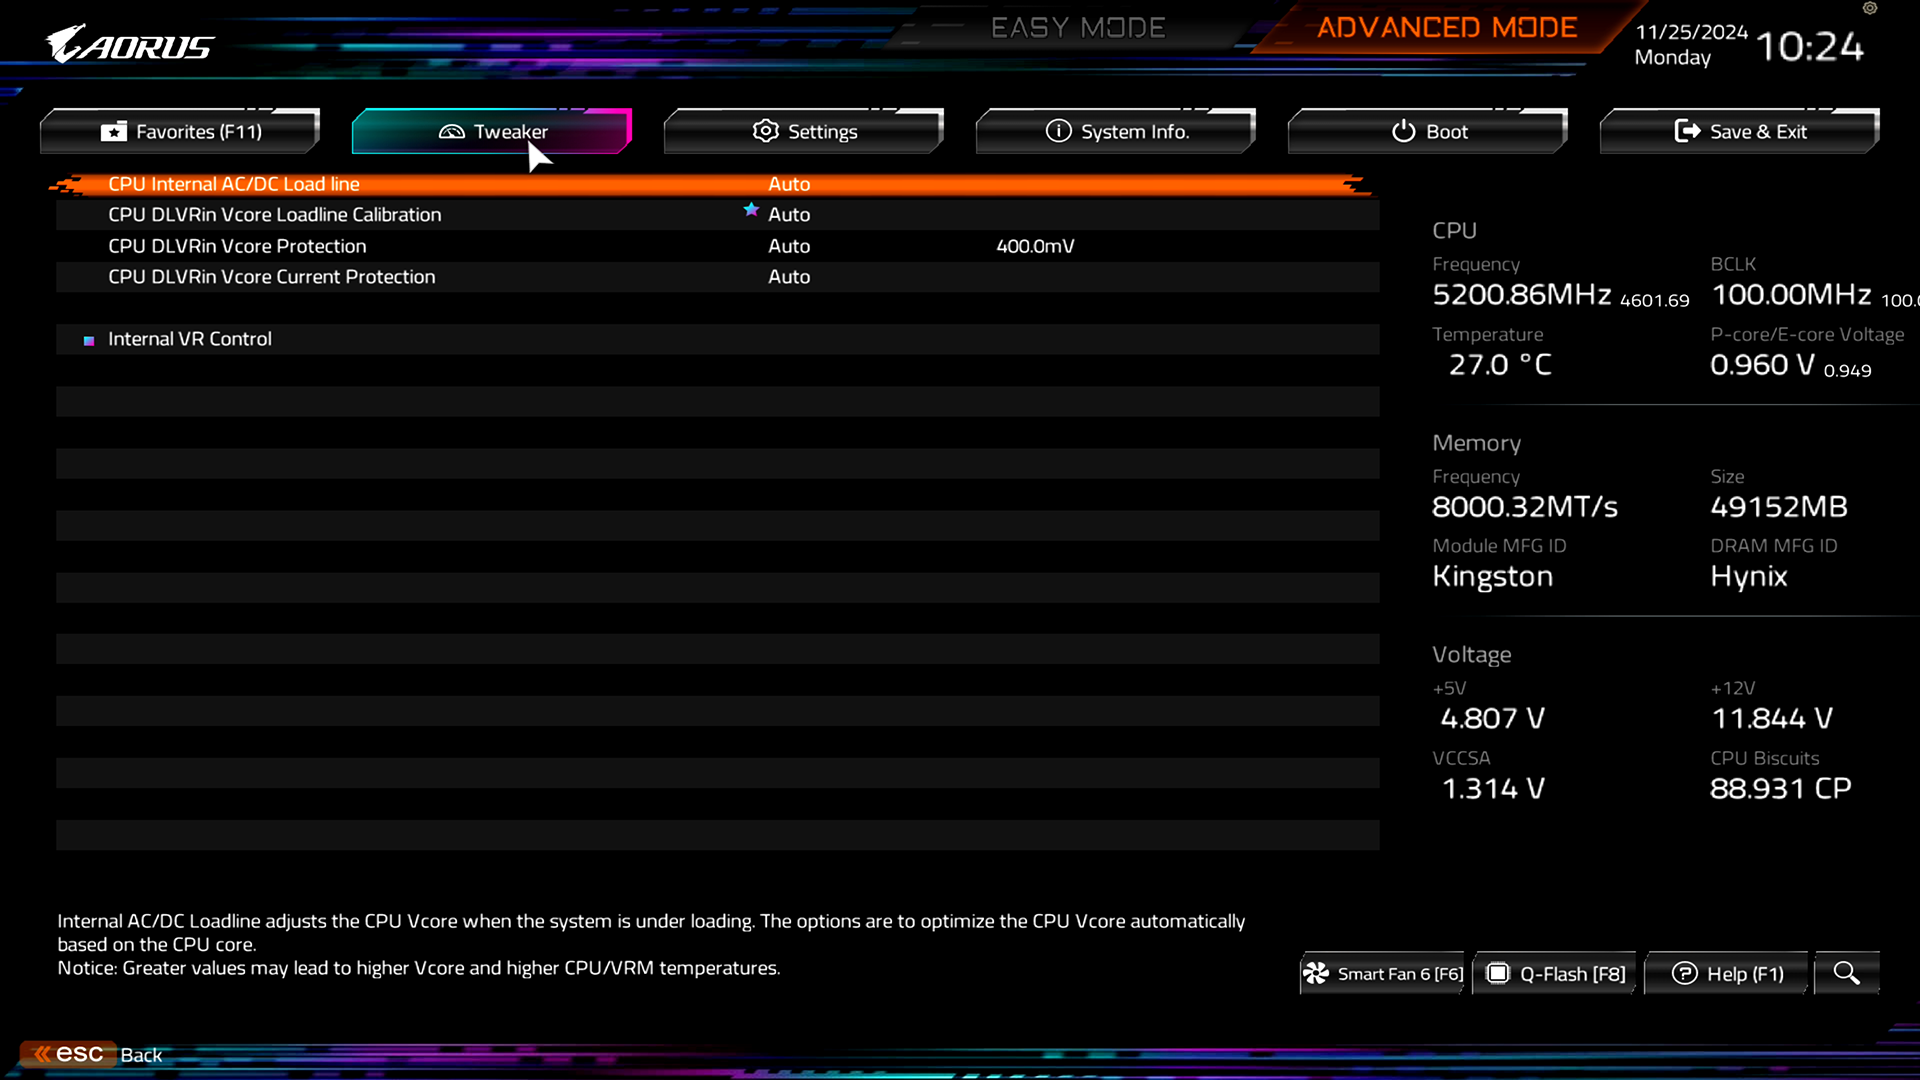Go to the Boot tab
The image size is (1920, 1080).
(x=1428, y=131)
